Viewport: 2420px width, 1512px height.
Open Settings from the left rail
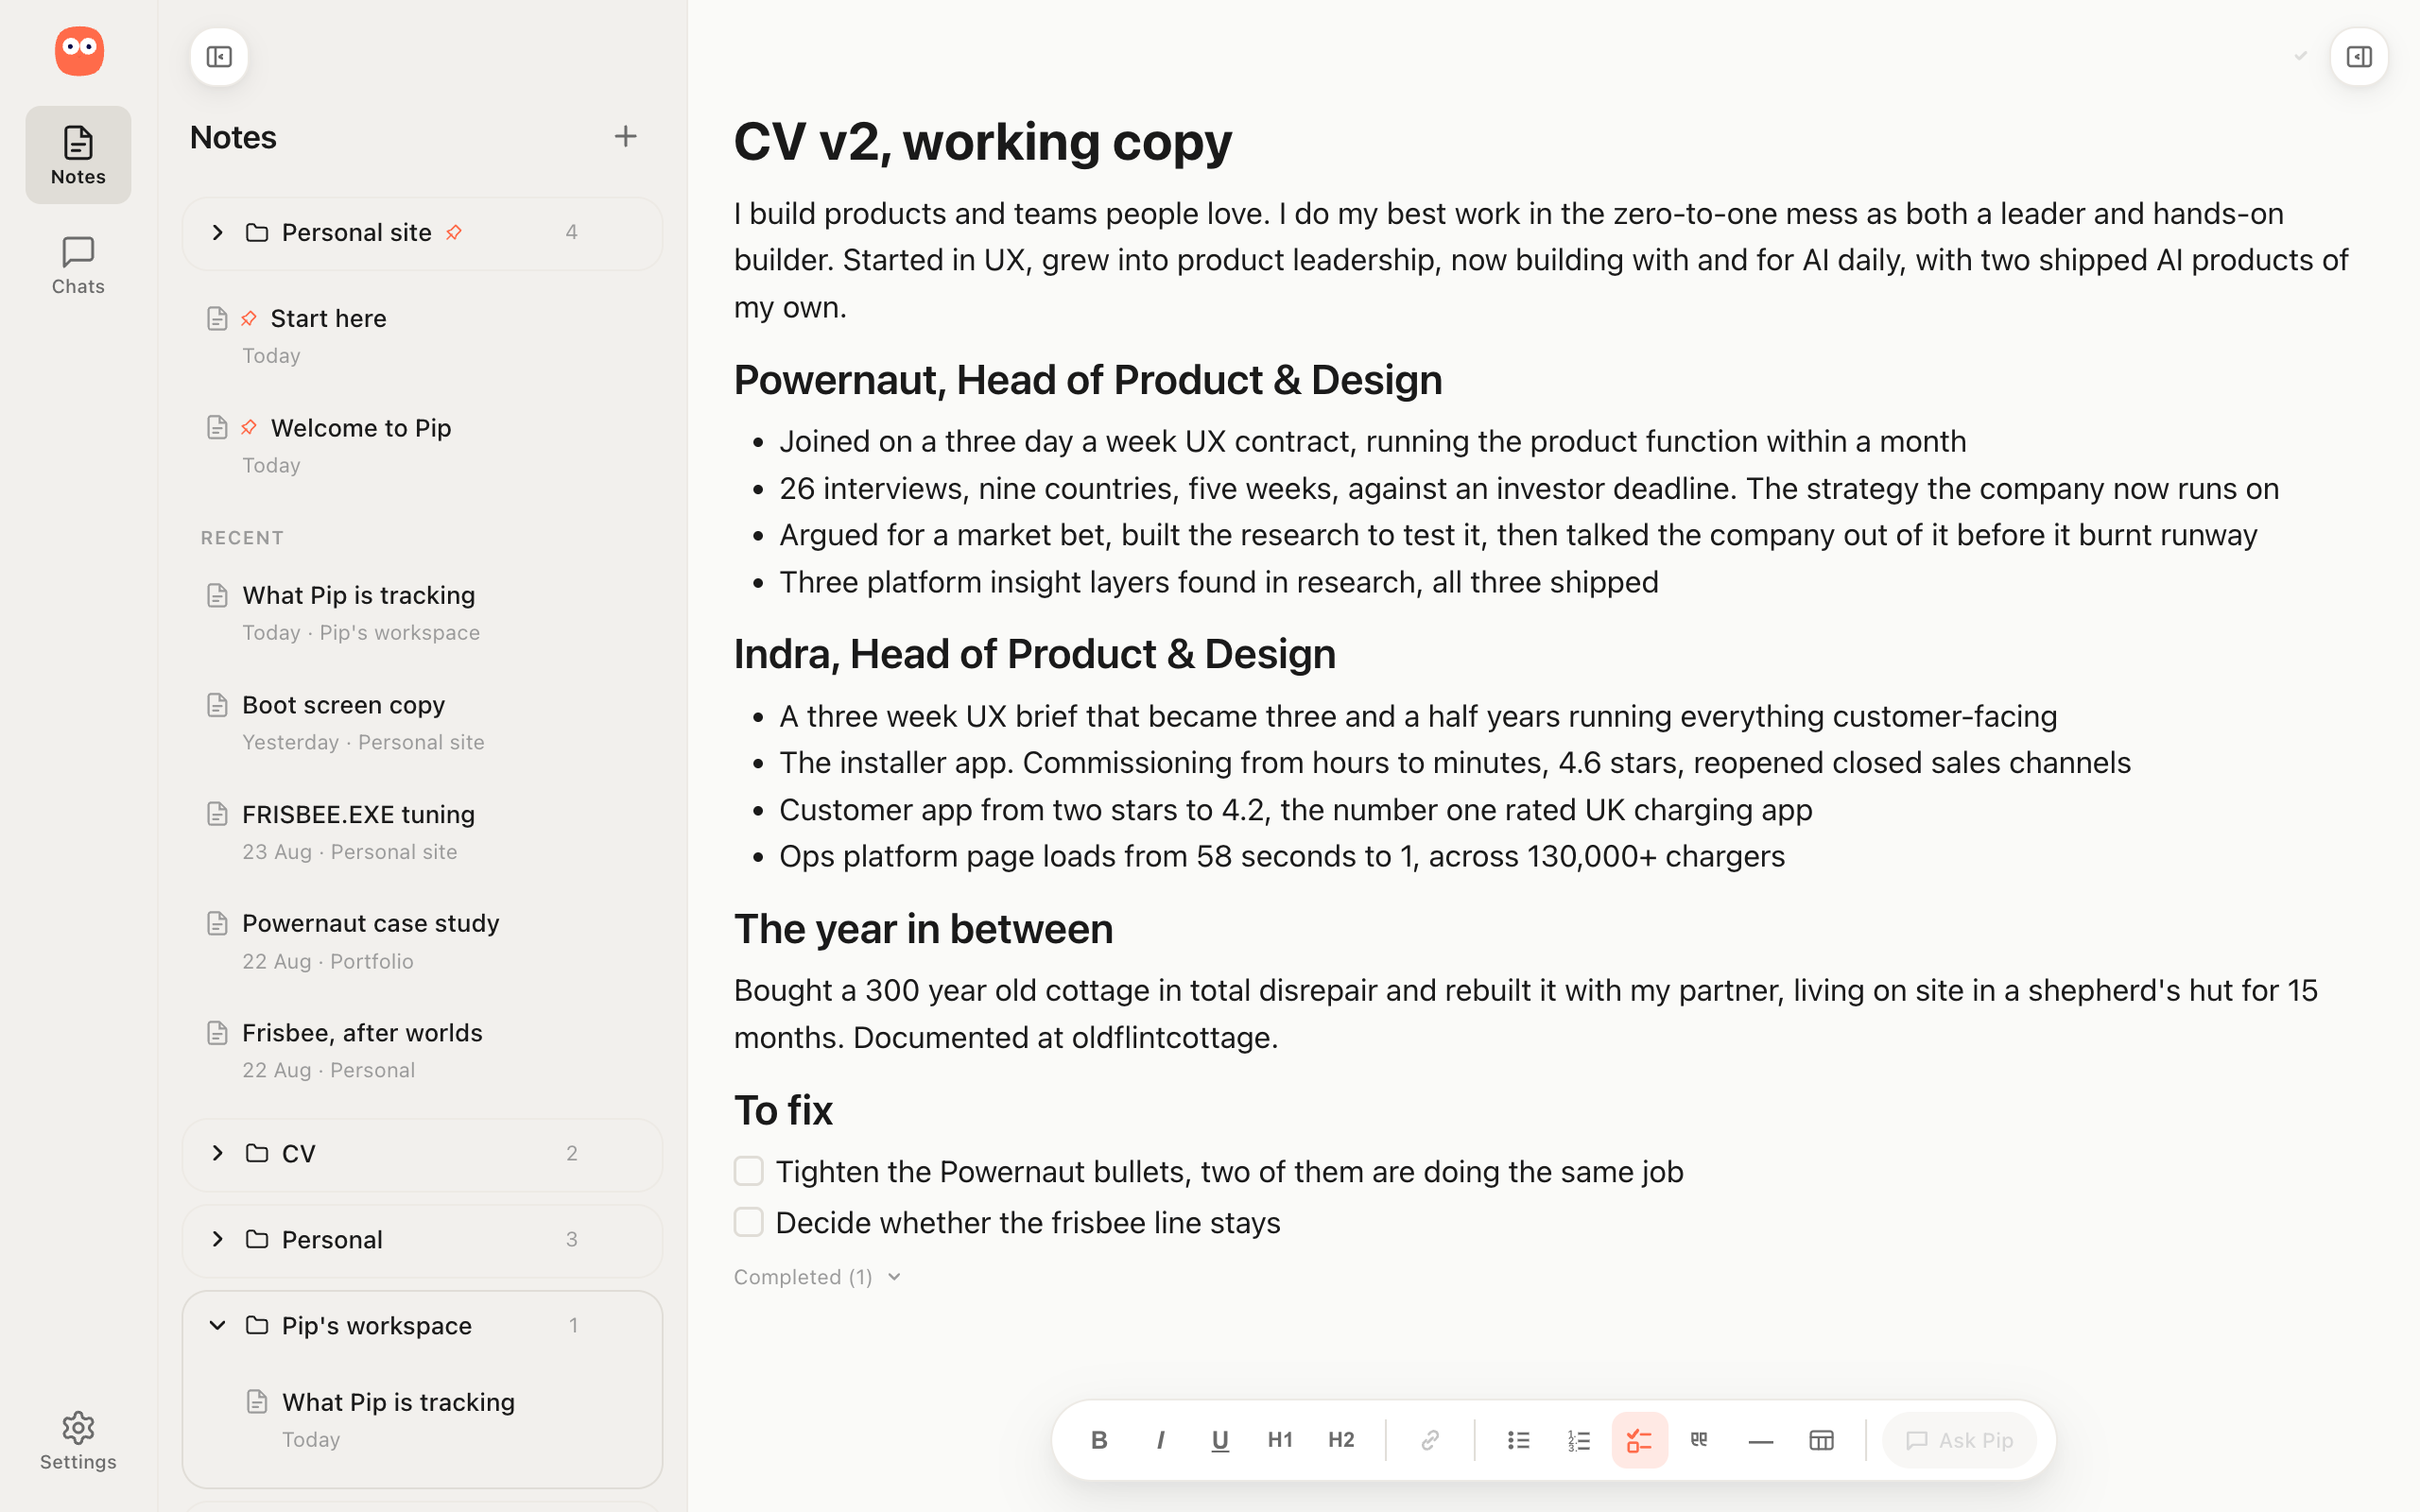tap(78, 1440)
